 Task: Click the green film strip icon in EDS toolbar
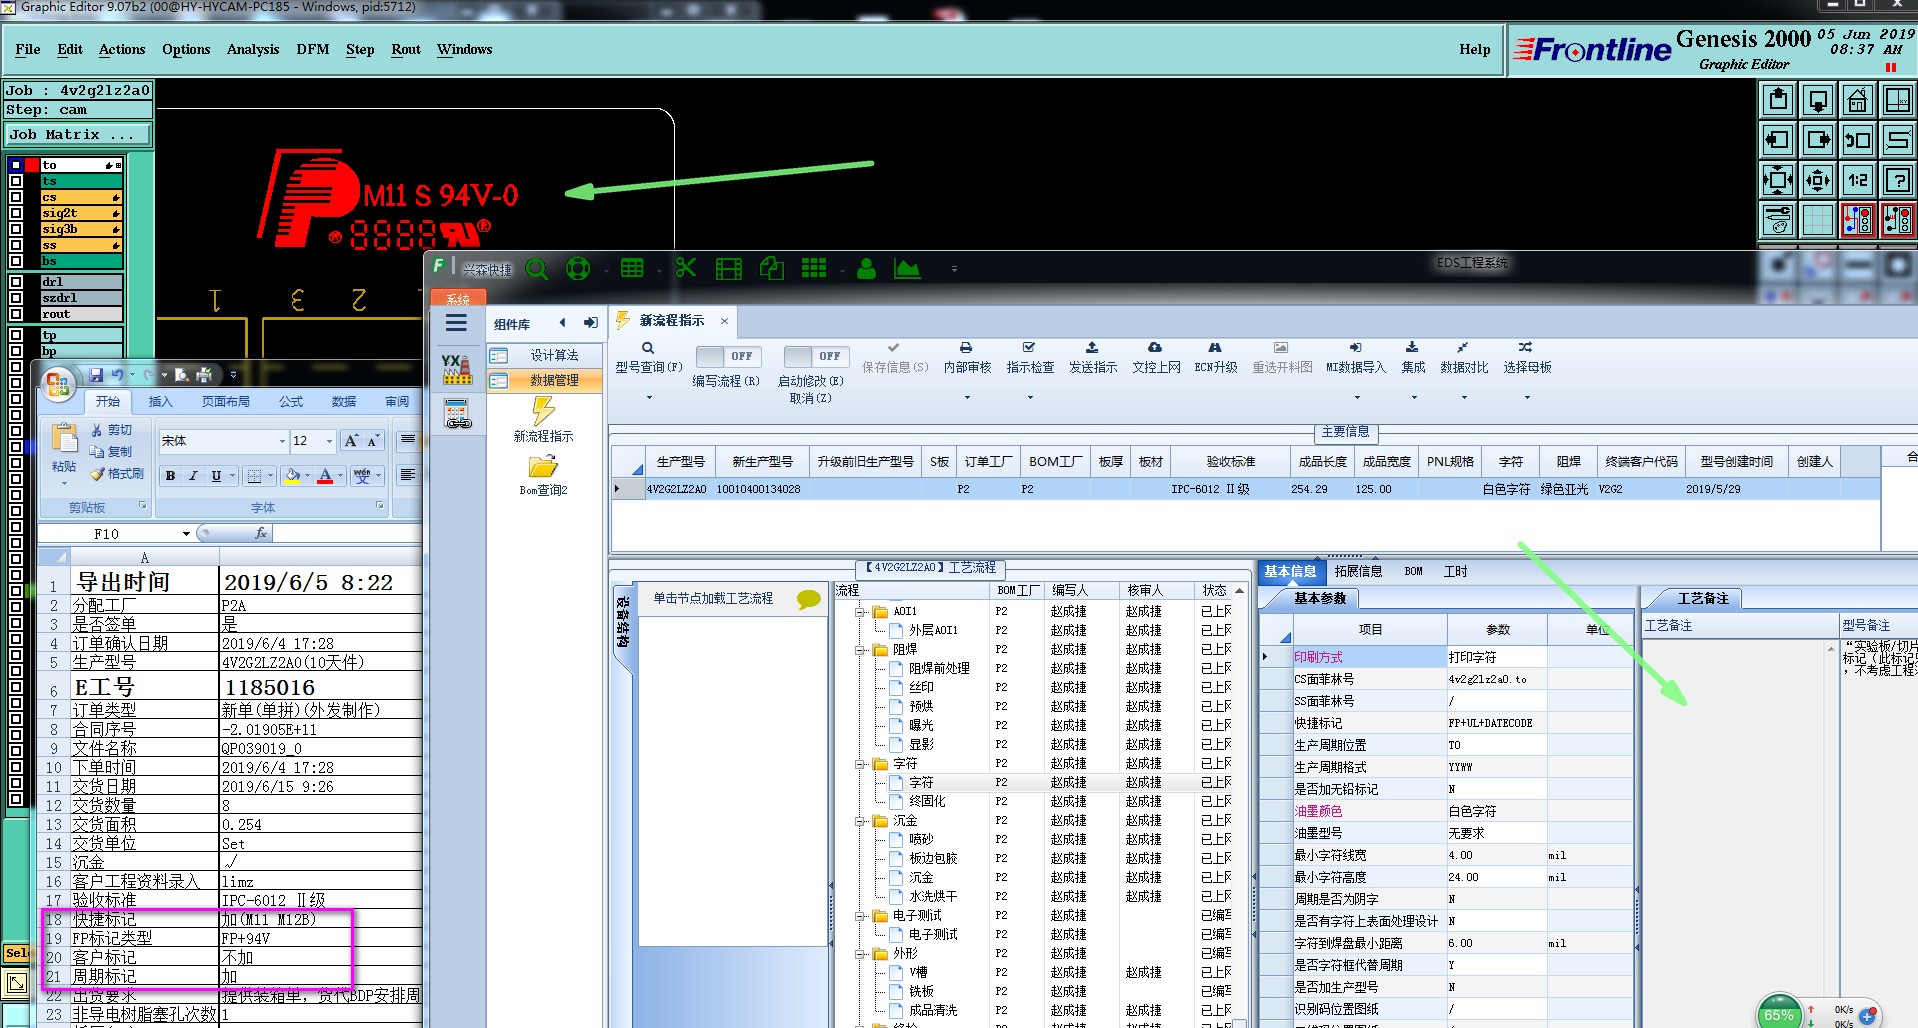coord(729,268)
